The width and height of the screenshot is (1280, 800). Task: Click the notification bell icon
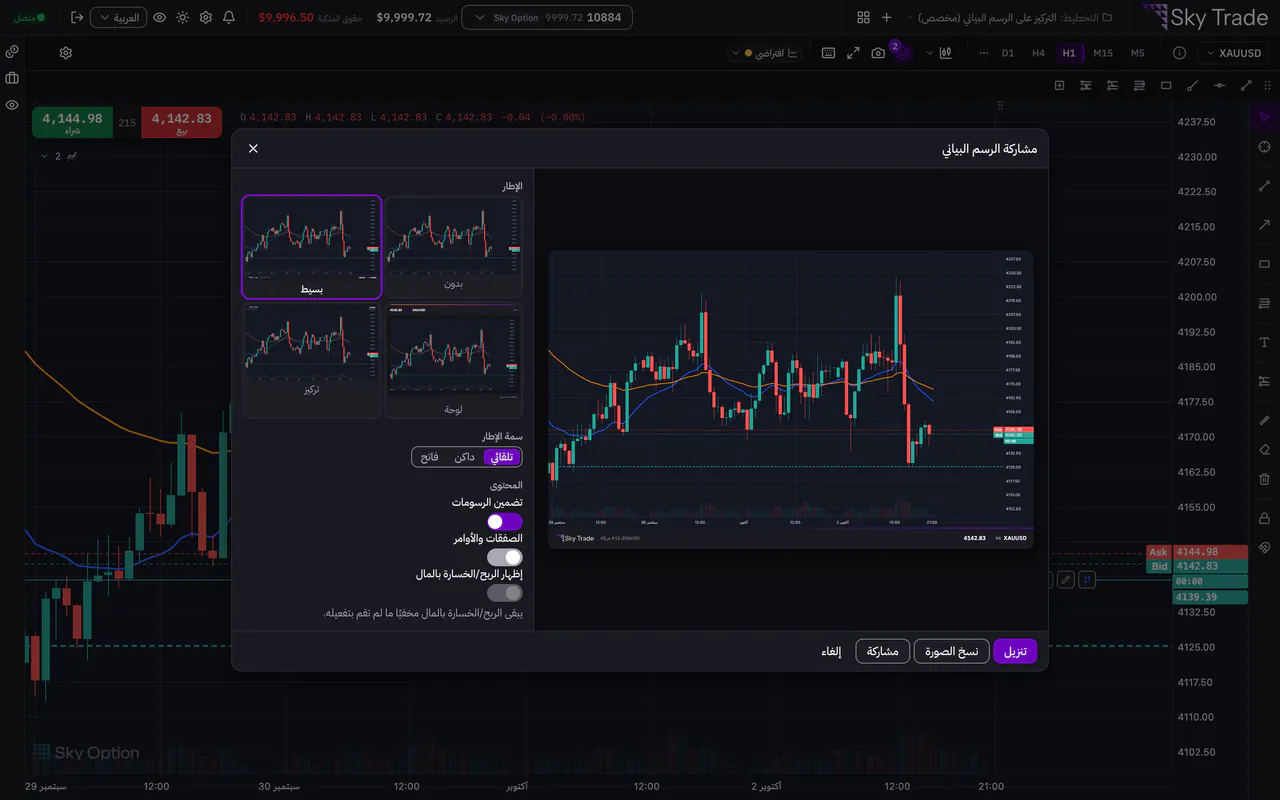pyautogui.click(x=229, y=17)
